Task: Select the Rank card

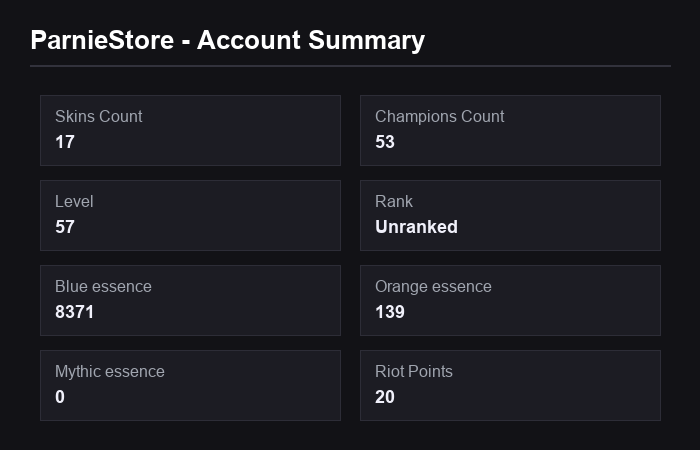Action: tap(510, 216)
